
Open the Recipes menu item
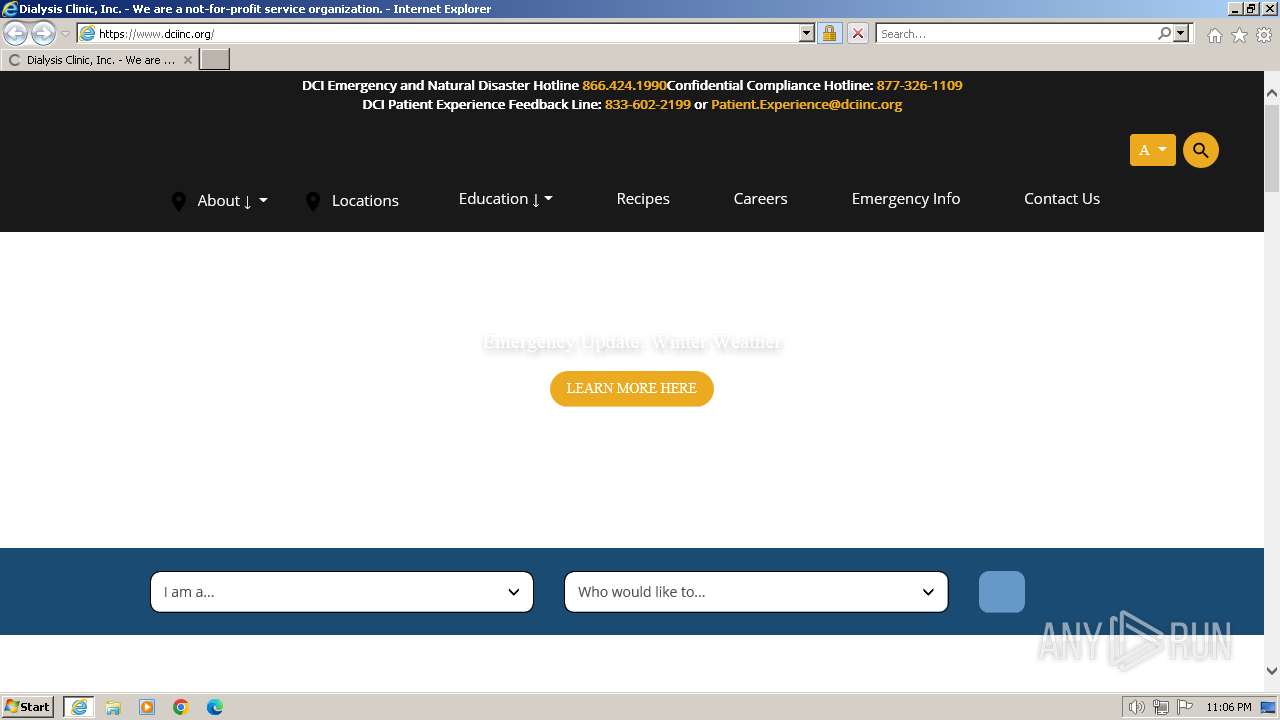pyautogui.click(x=643, y=199)
